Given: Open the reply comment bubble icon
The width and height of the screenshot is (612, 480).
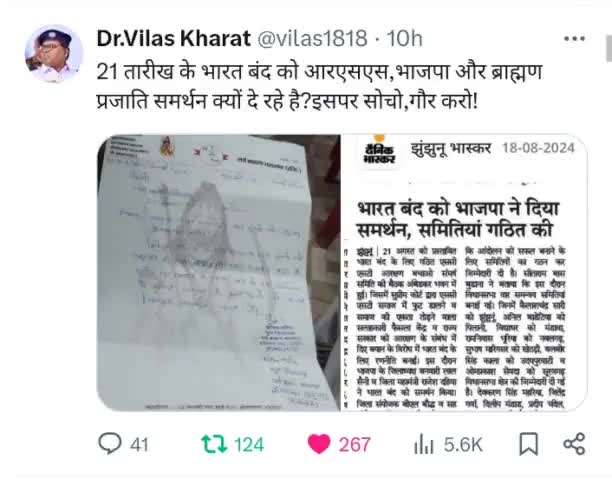Looking at the screenshot, I should coord(110,444).
